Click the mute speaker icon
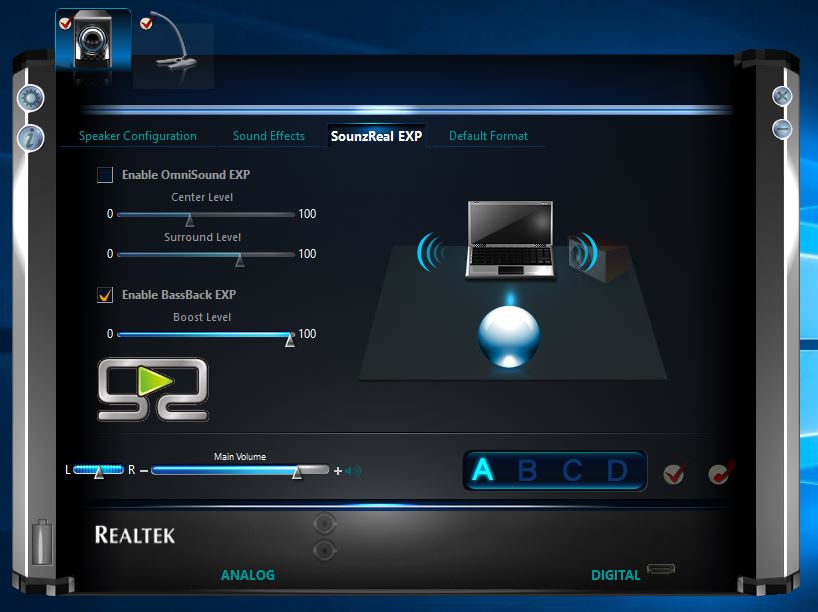 [x=353, y=471]
